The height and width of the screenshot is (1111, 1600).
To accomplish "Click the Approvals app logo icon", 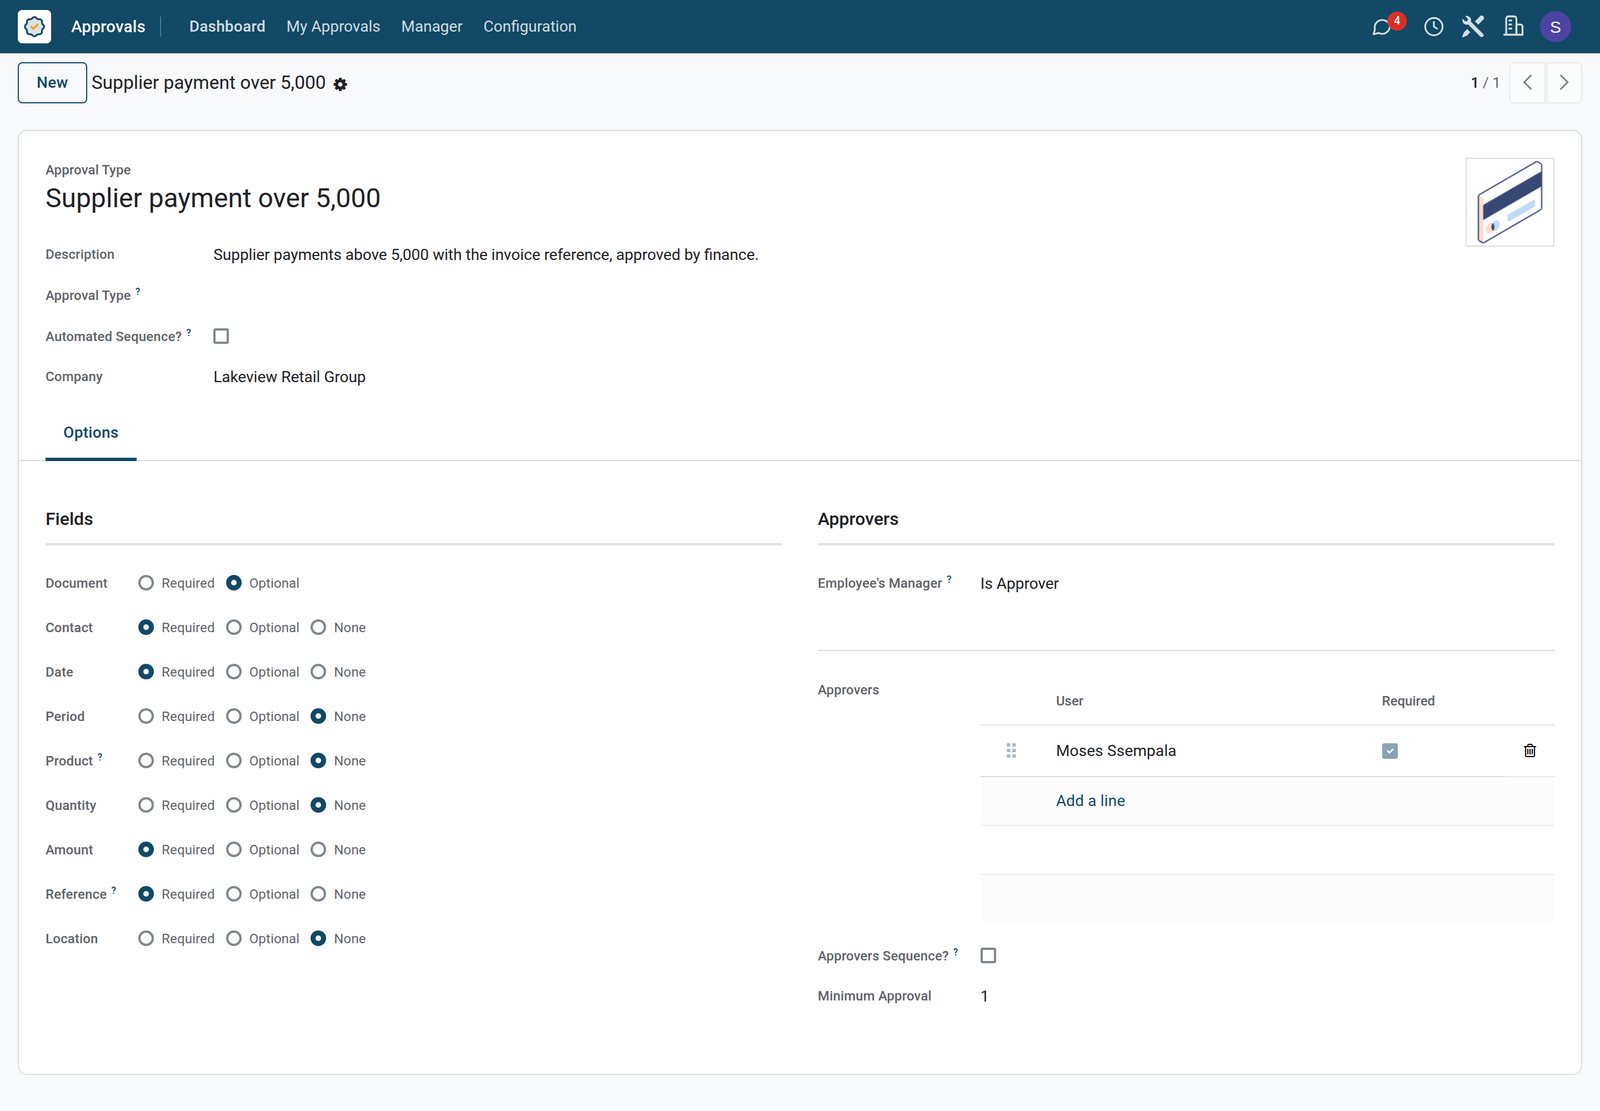I will pos(34,26).
